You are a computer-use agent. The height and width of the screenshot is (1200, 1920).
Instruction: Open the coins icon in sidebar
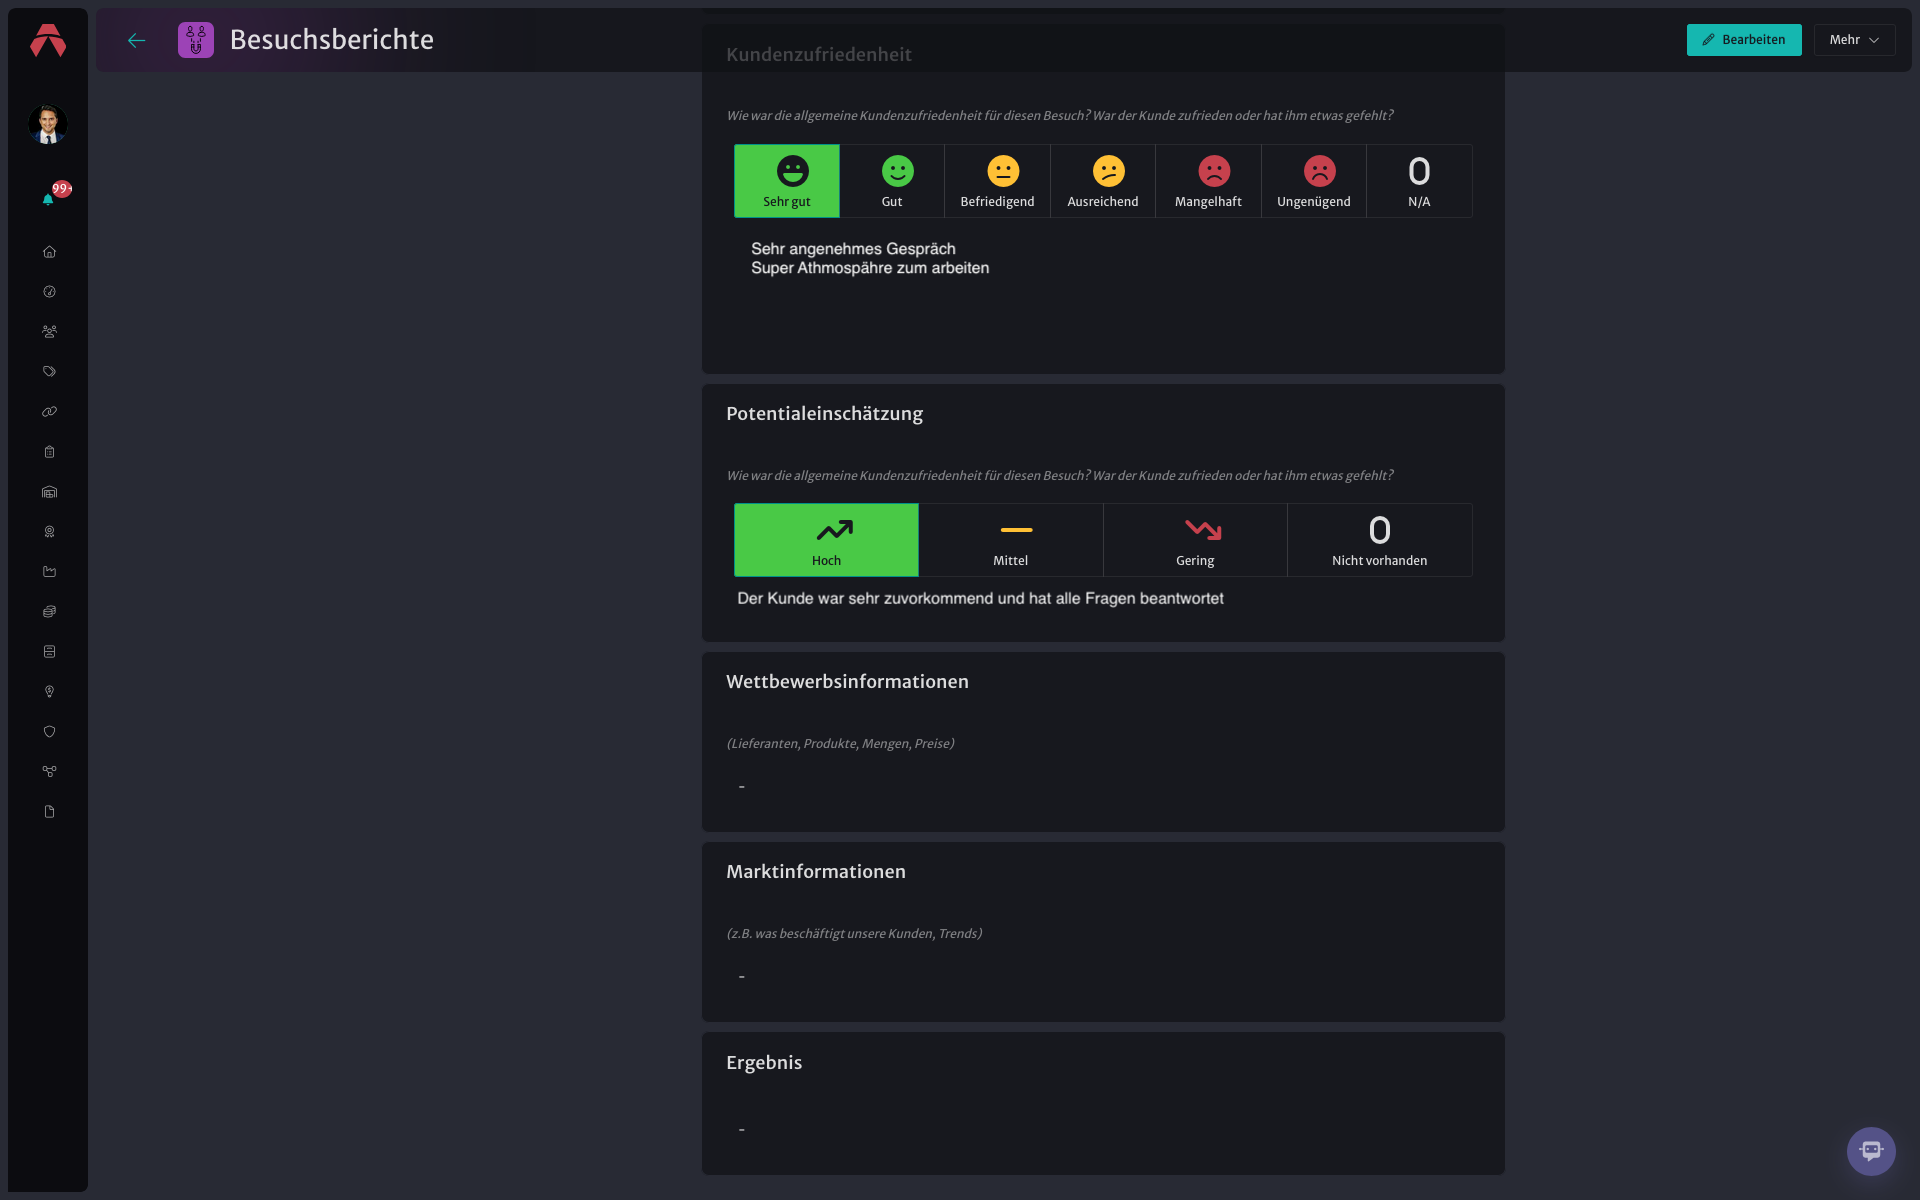(49, 612)
